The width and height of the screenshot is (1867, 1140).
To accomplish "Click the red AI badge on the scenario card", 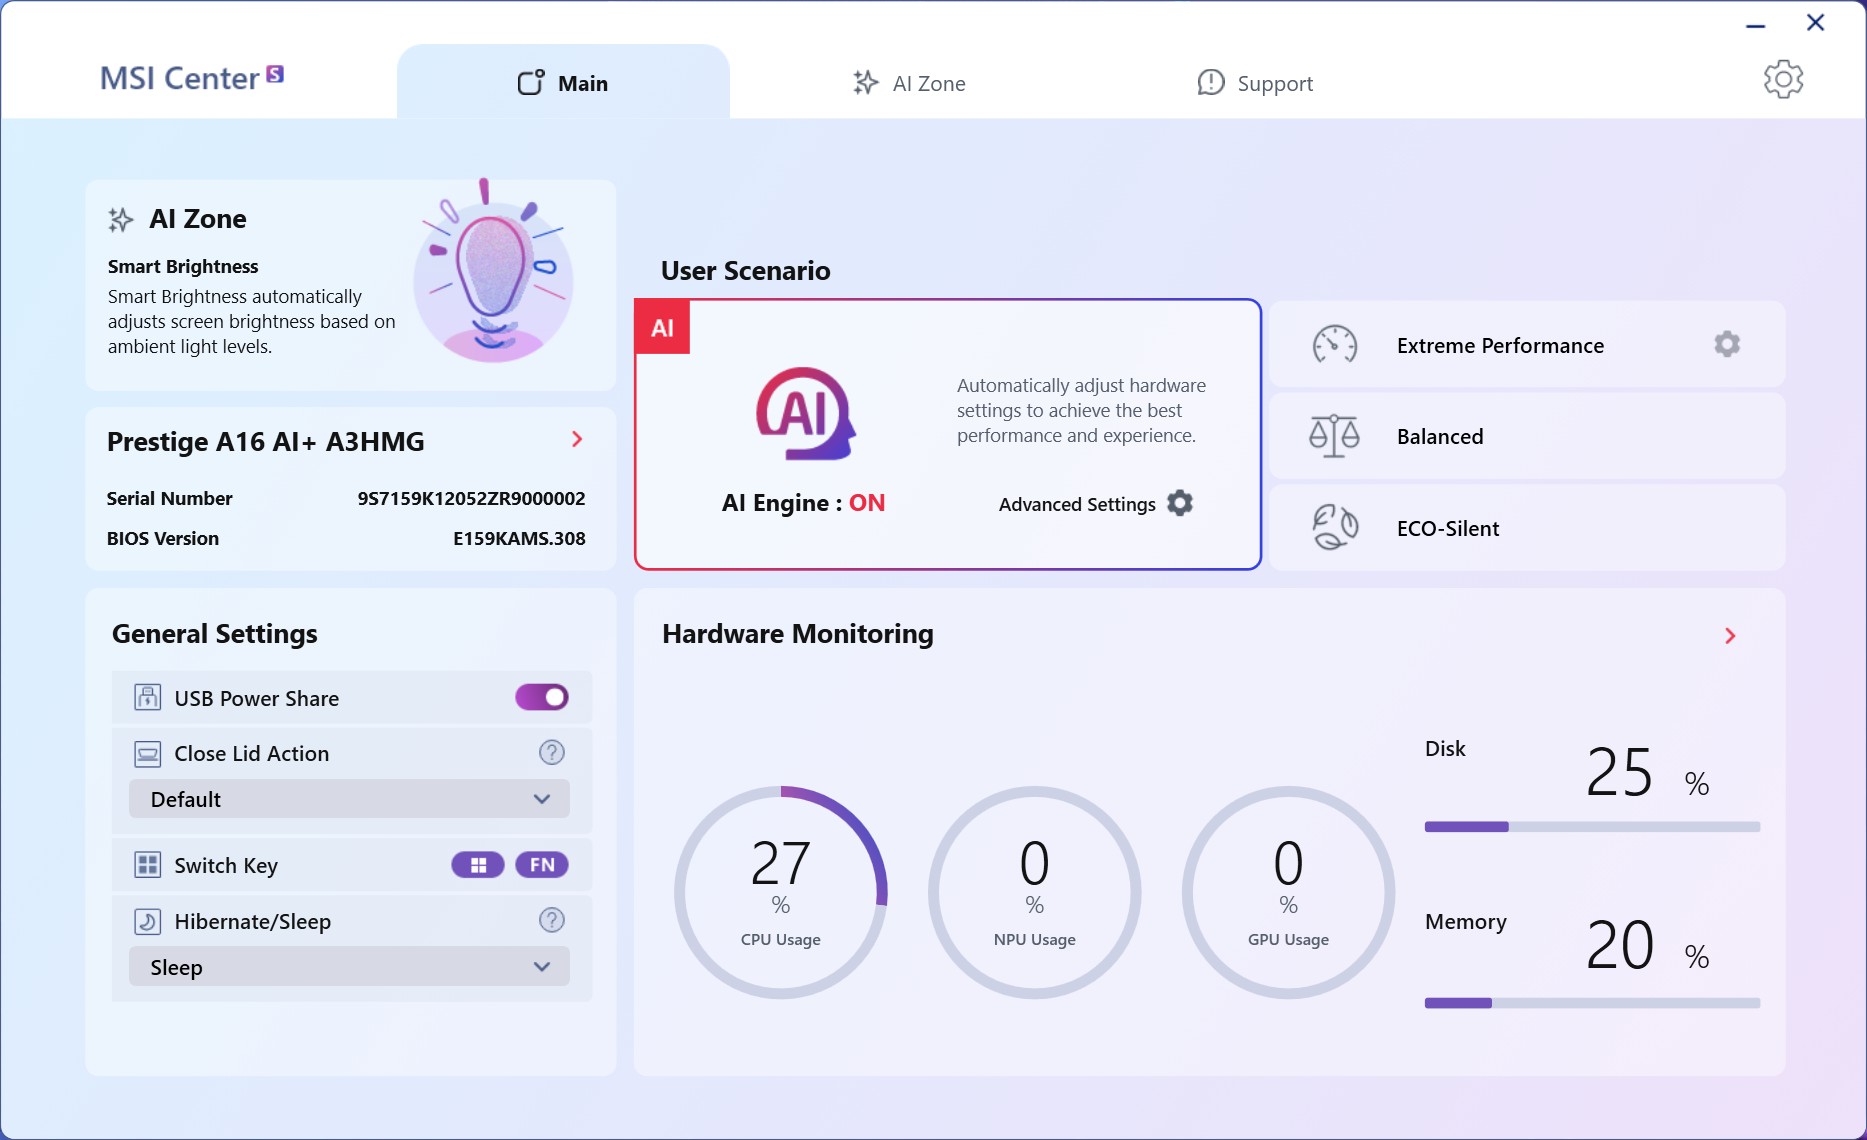I will (x=663, y=328).
